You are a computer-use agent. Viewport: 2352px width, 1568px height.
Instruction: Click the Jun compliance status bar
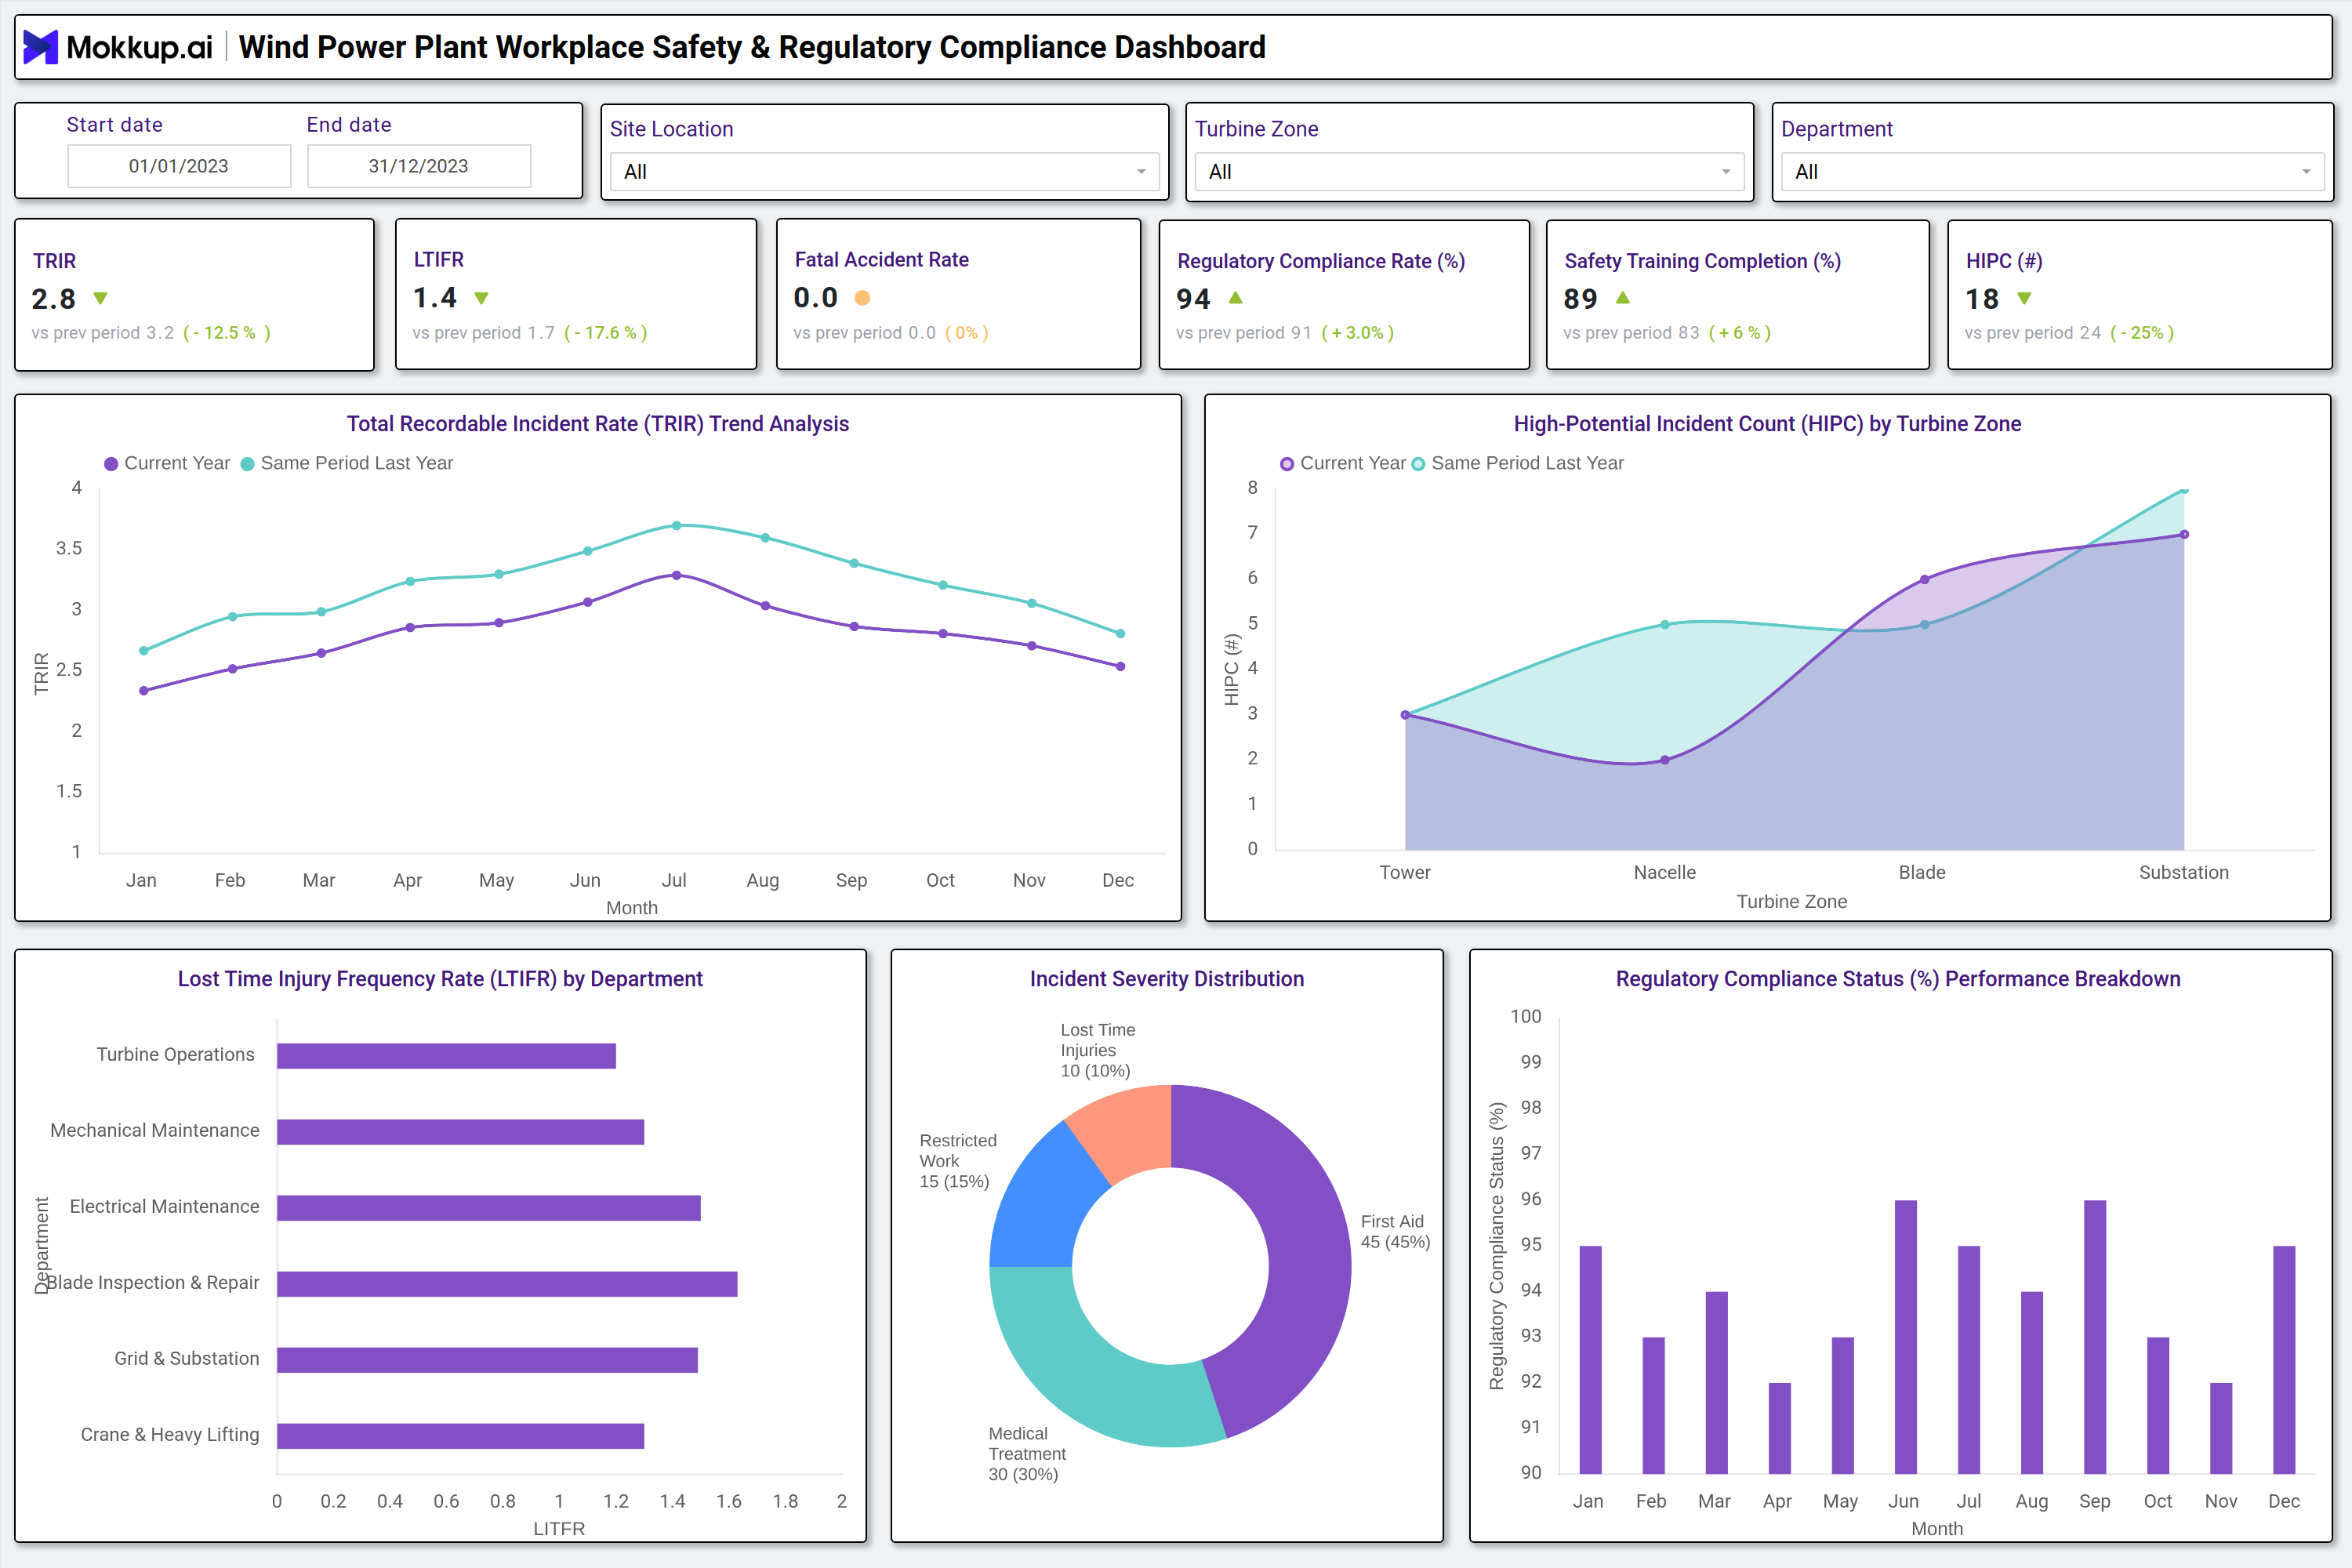[x=1906, y=1337]
